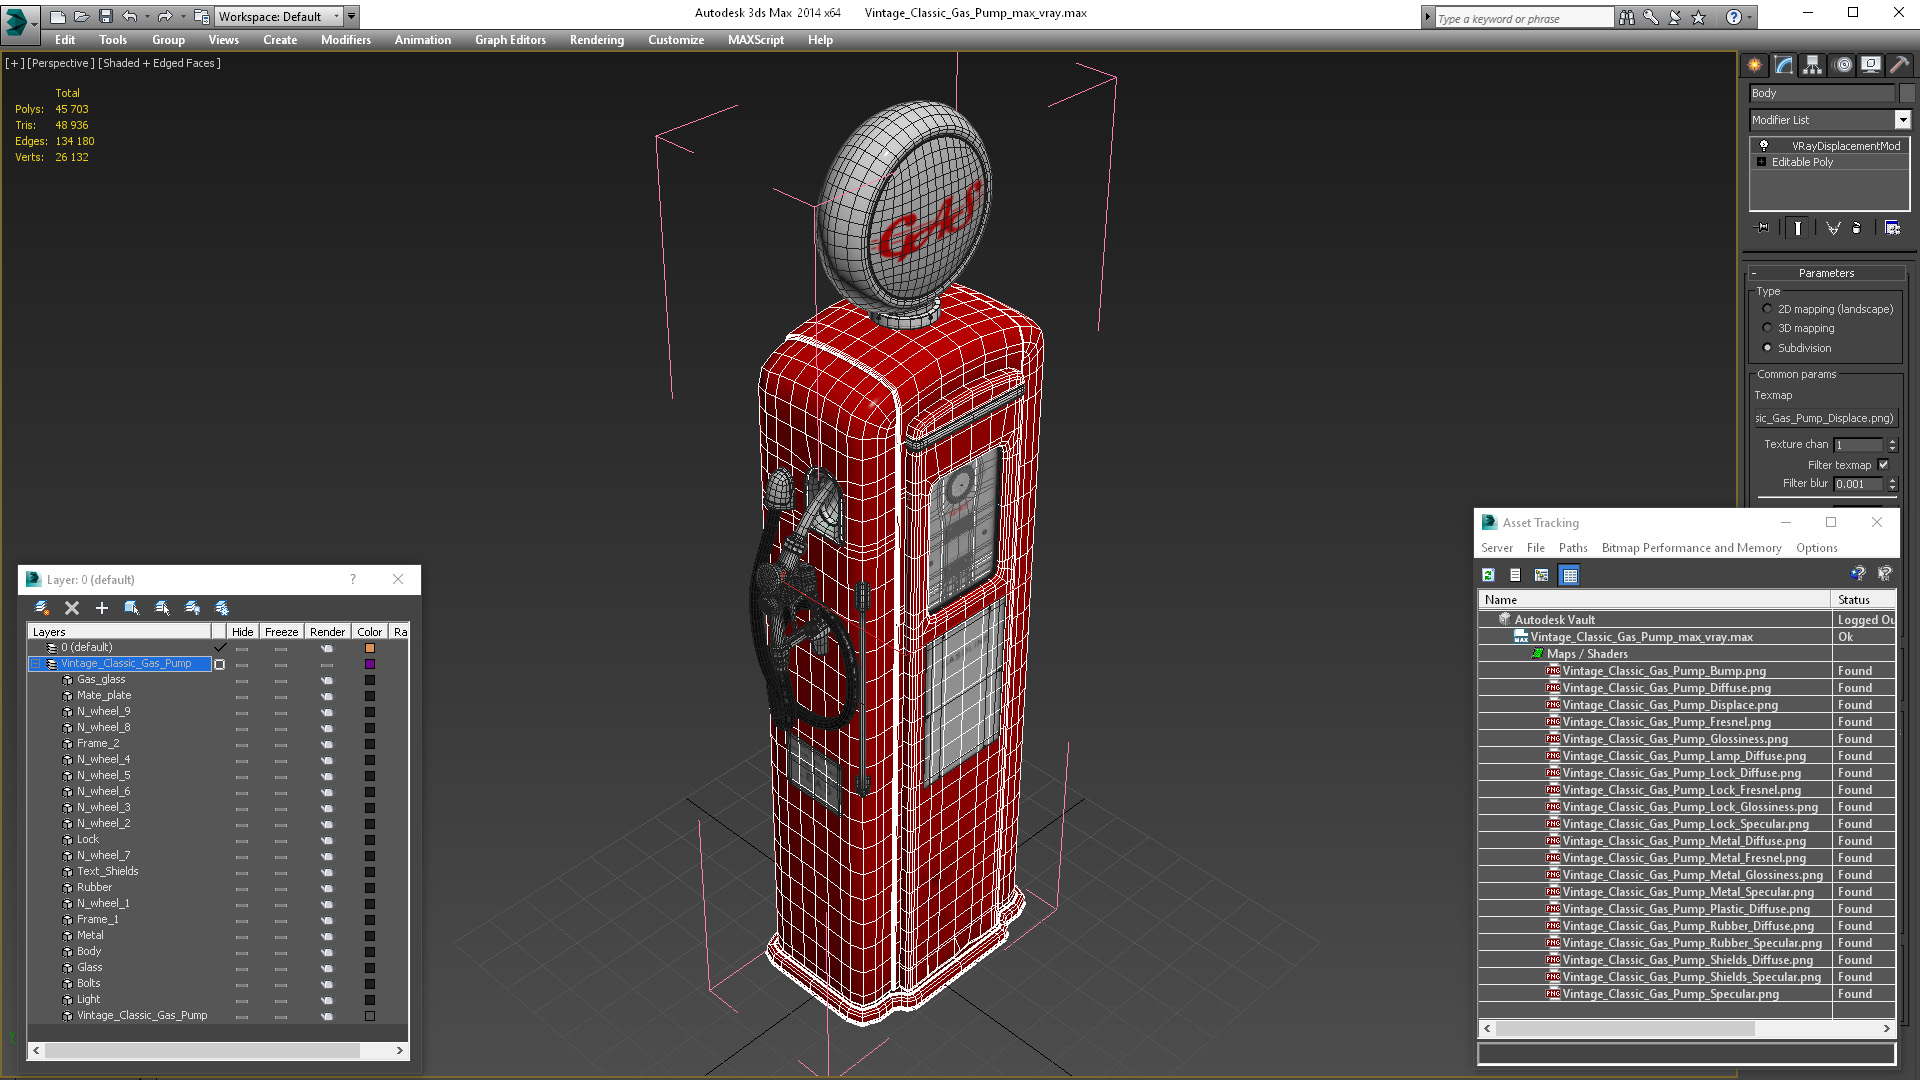
Task: Open the Hierarchy command panel tab
Action: tap(1813, 65)
